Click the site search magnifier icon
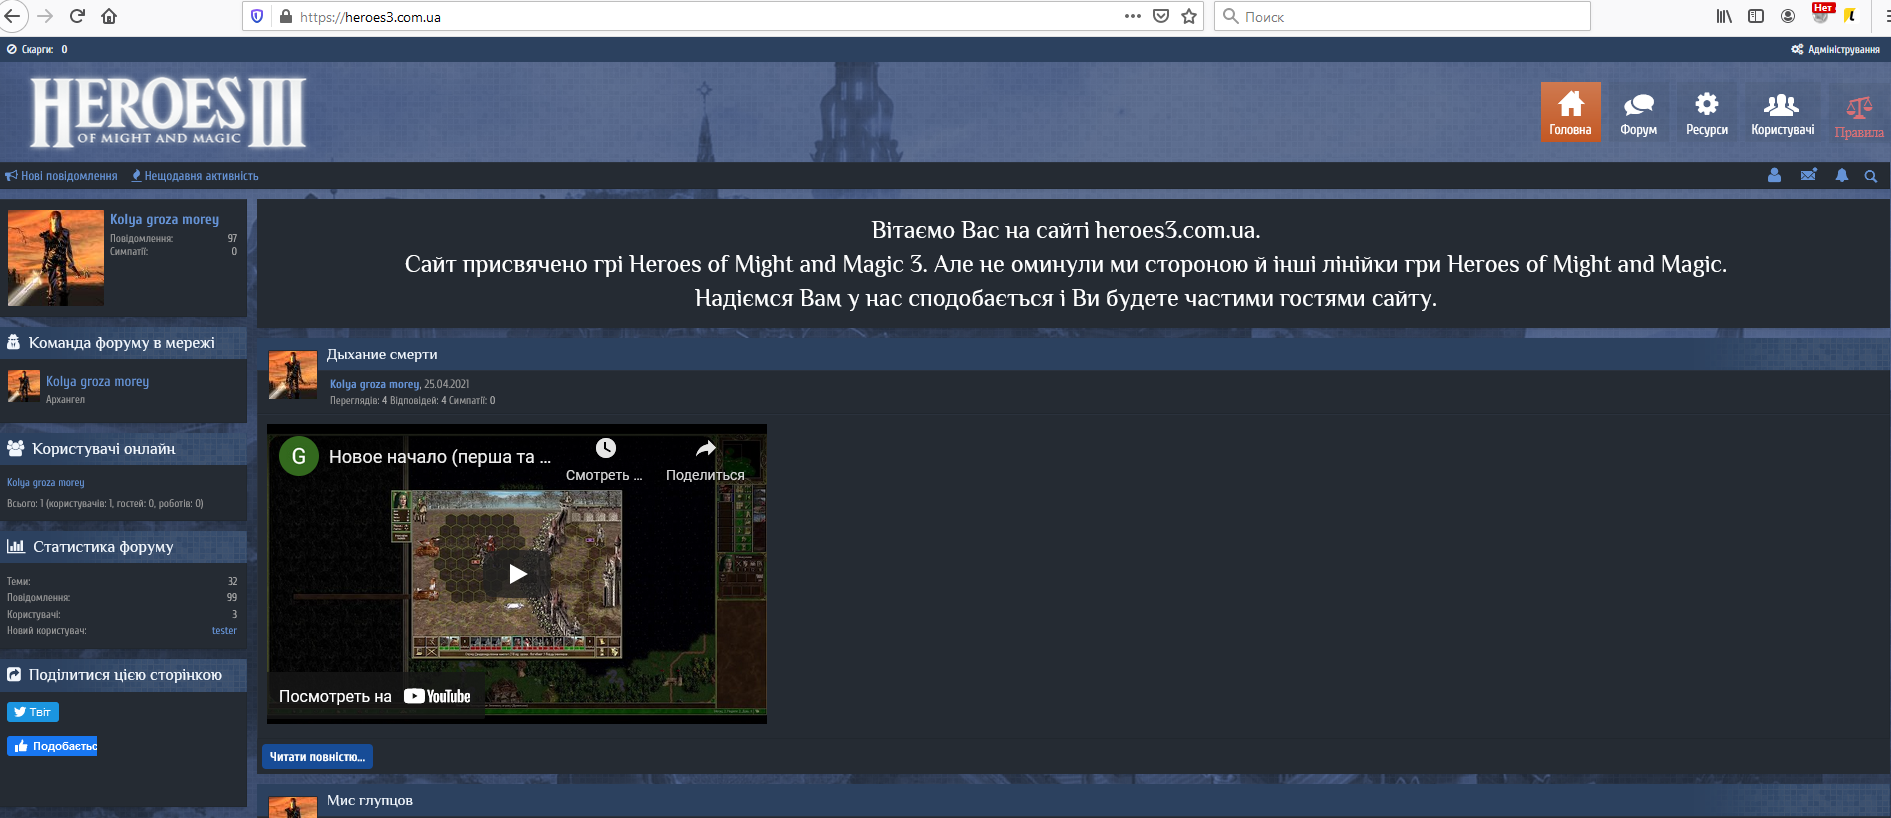The height and width of the screenshot is (818, 1891). [x=1870, y=176]
